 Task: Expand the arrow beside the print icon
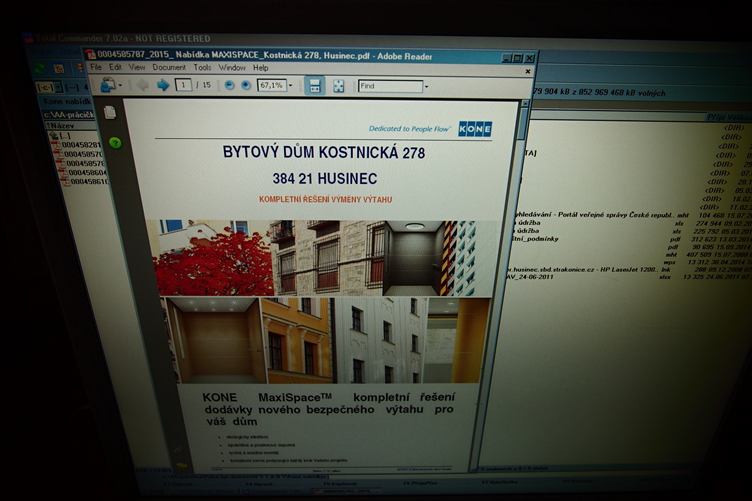(x=120, y=86)
